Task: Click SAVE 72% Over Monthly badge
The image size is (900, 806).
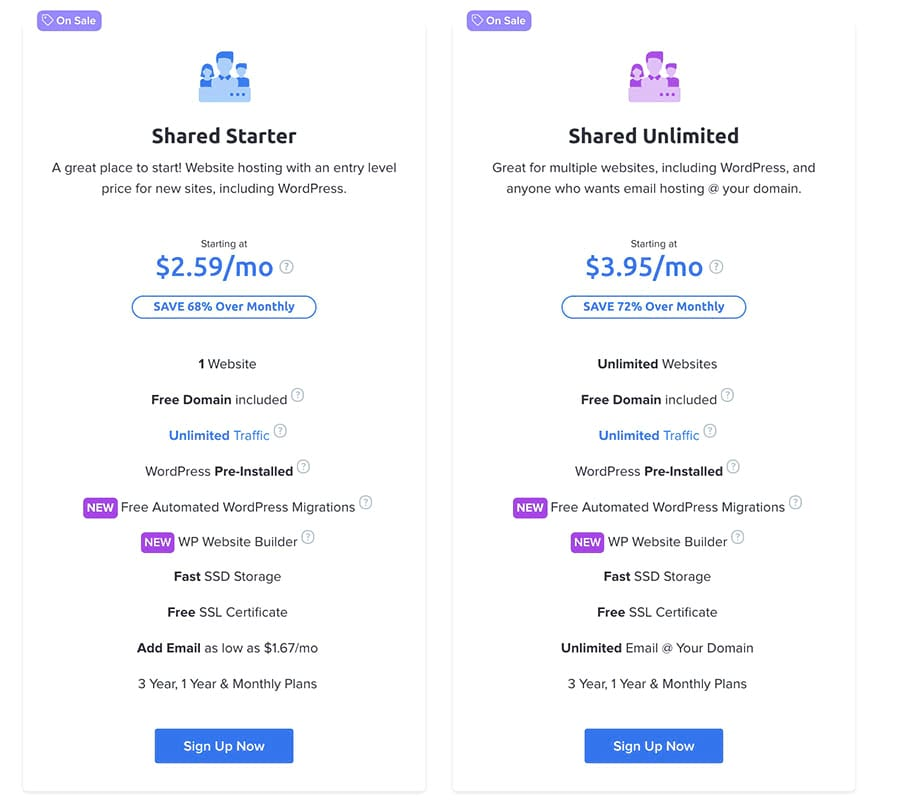Action: (x=654, y=307)
